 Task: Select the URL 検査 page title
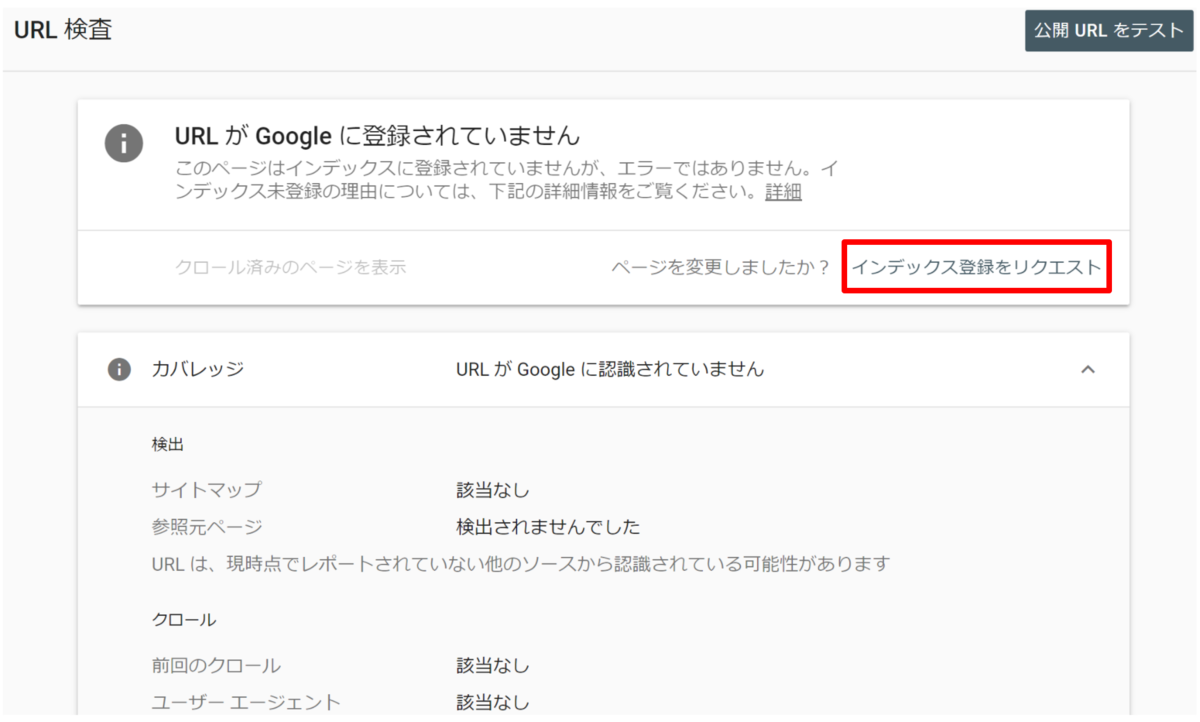[x=62, y=30]
